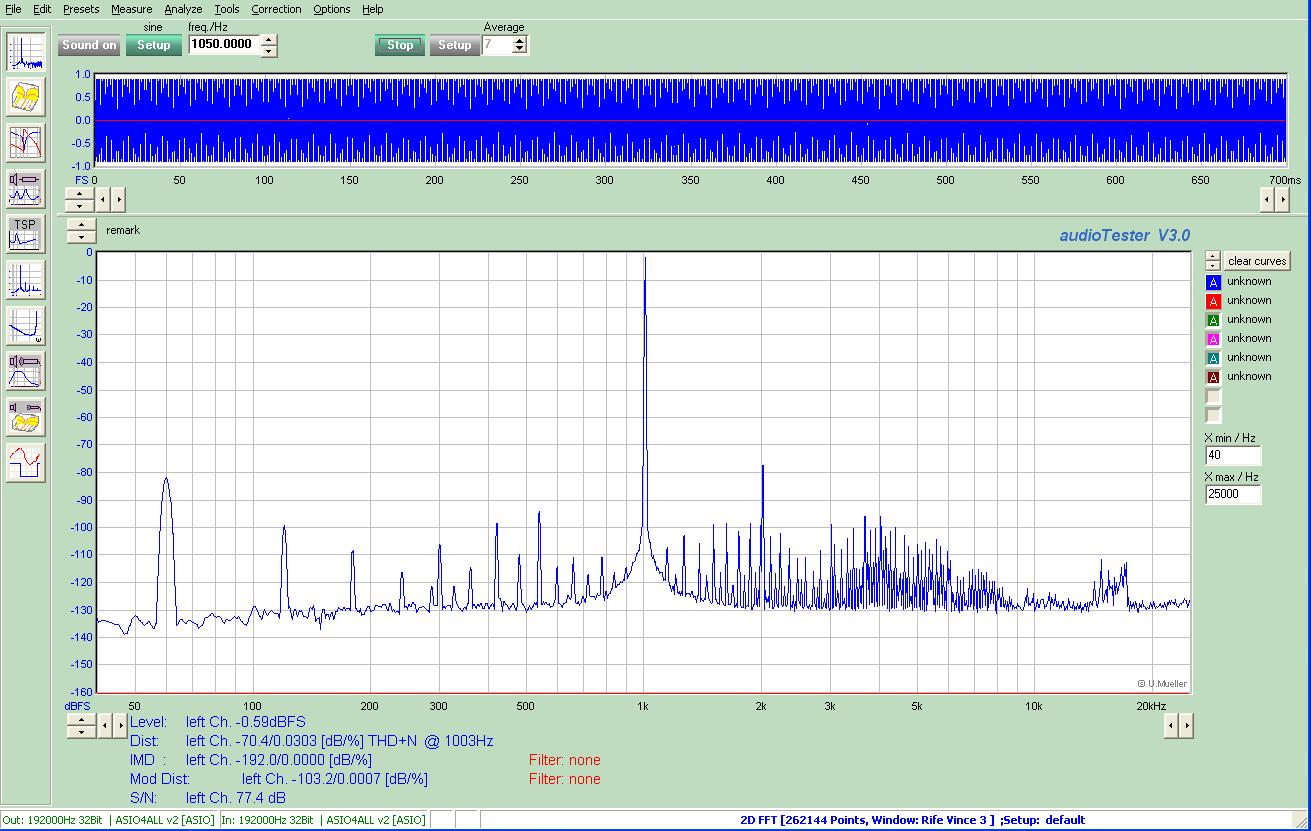Viewport: 1311px width, 831px height.
Task: Open the Measure menu
Action: 132,9
